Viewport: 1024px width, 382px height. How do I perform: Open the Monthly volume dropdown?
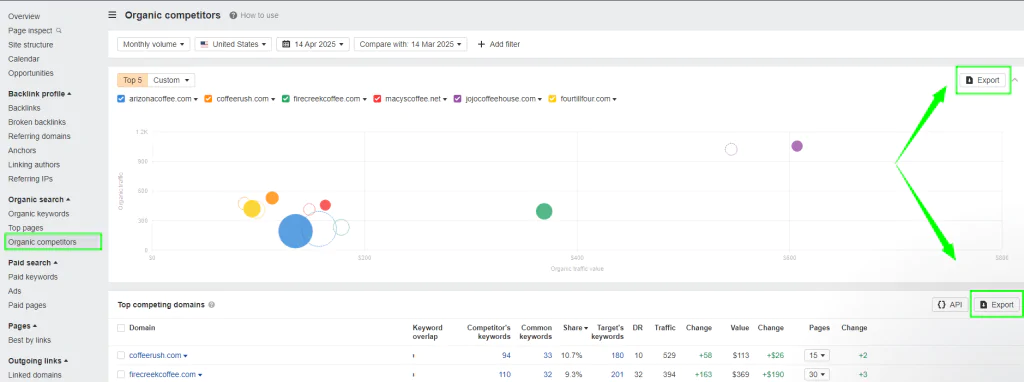coord(153,44)
